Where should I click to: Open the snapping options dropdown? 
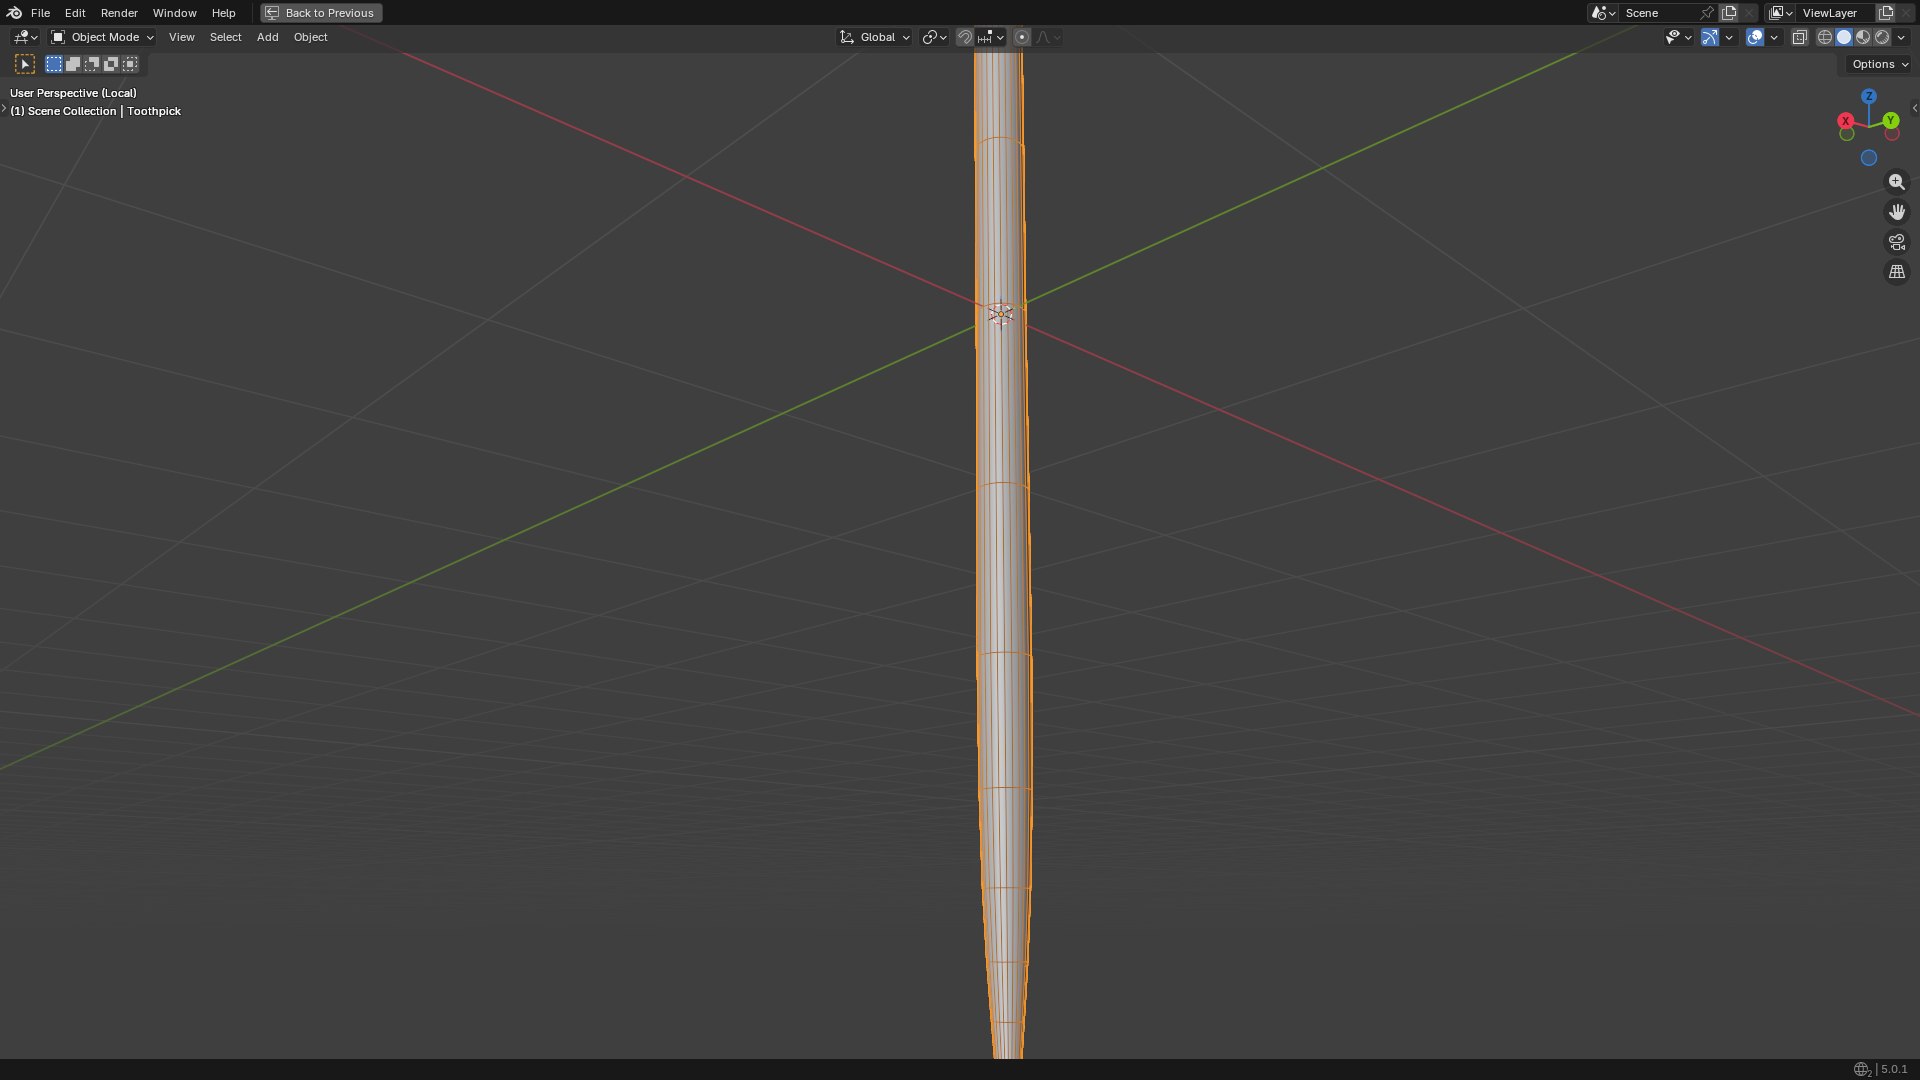991,37
